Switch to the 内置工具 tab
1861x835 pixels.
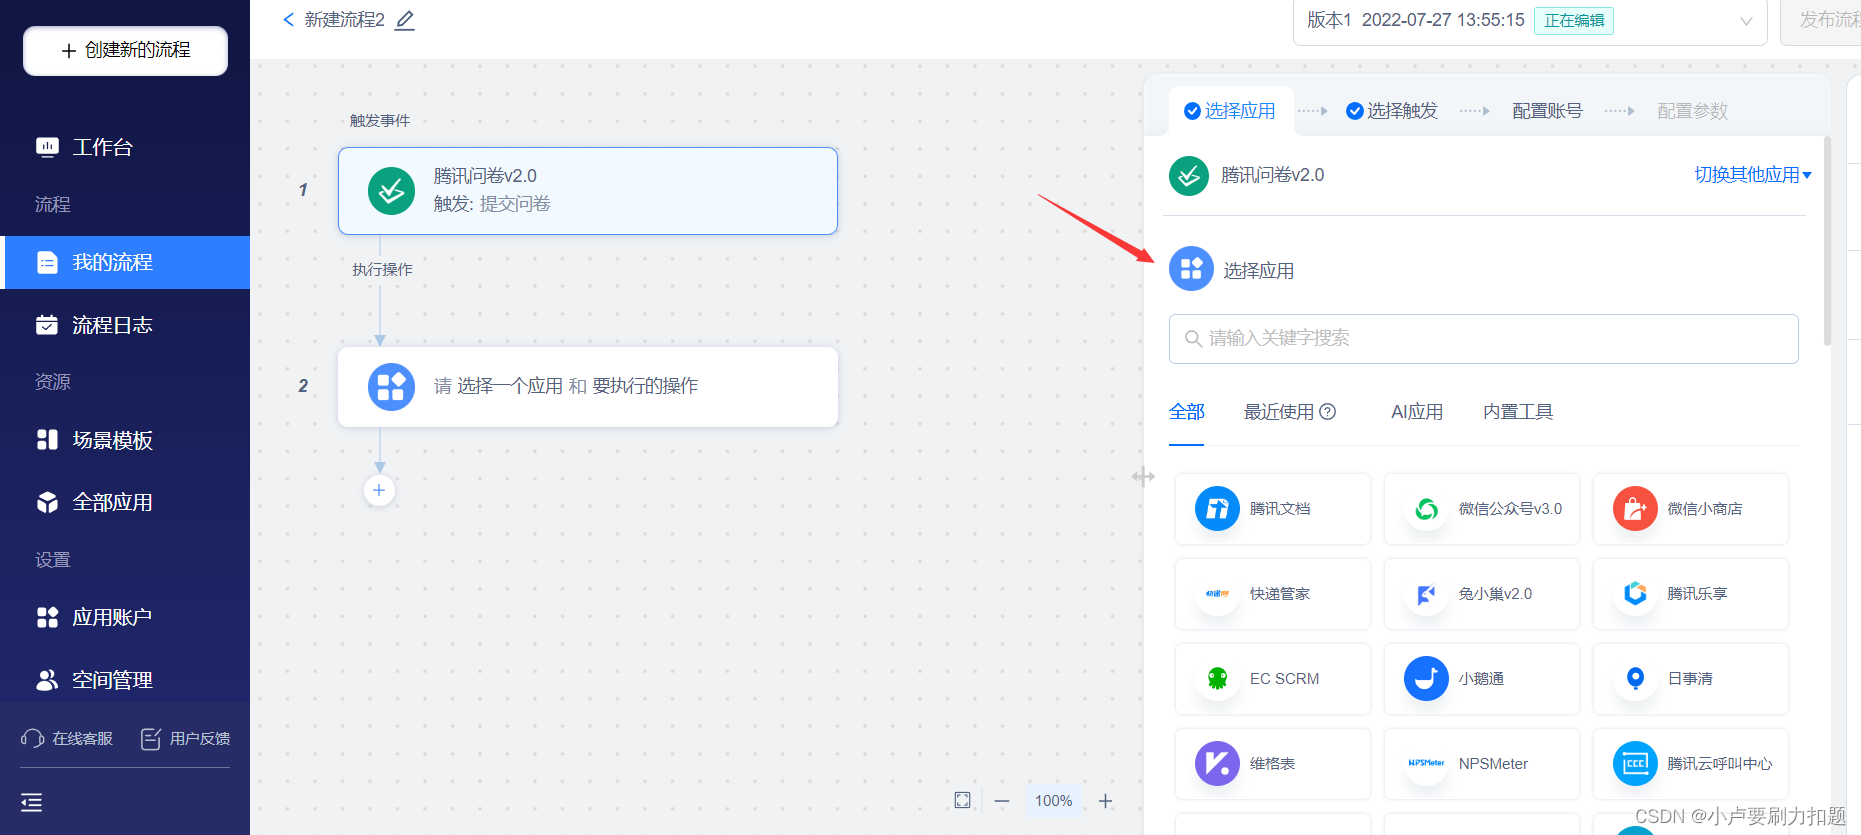click(1518, 412)
